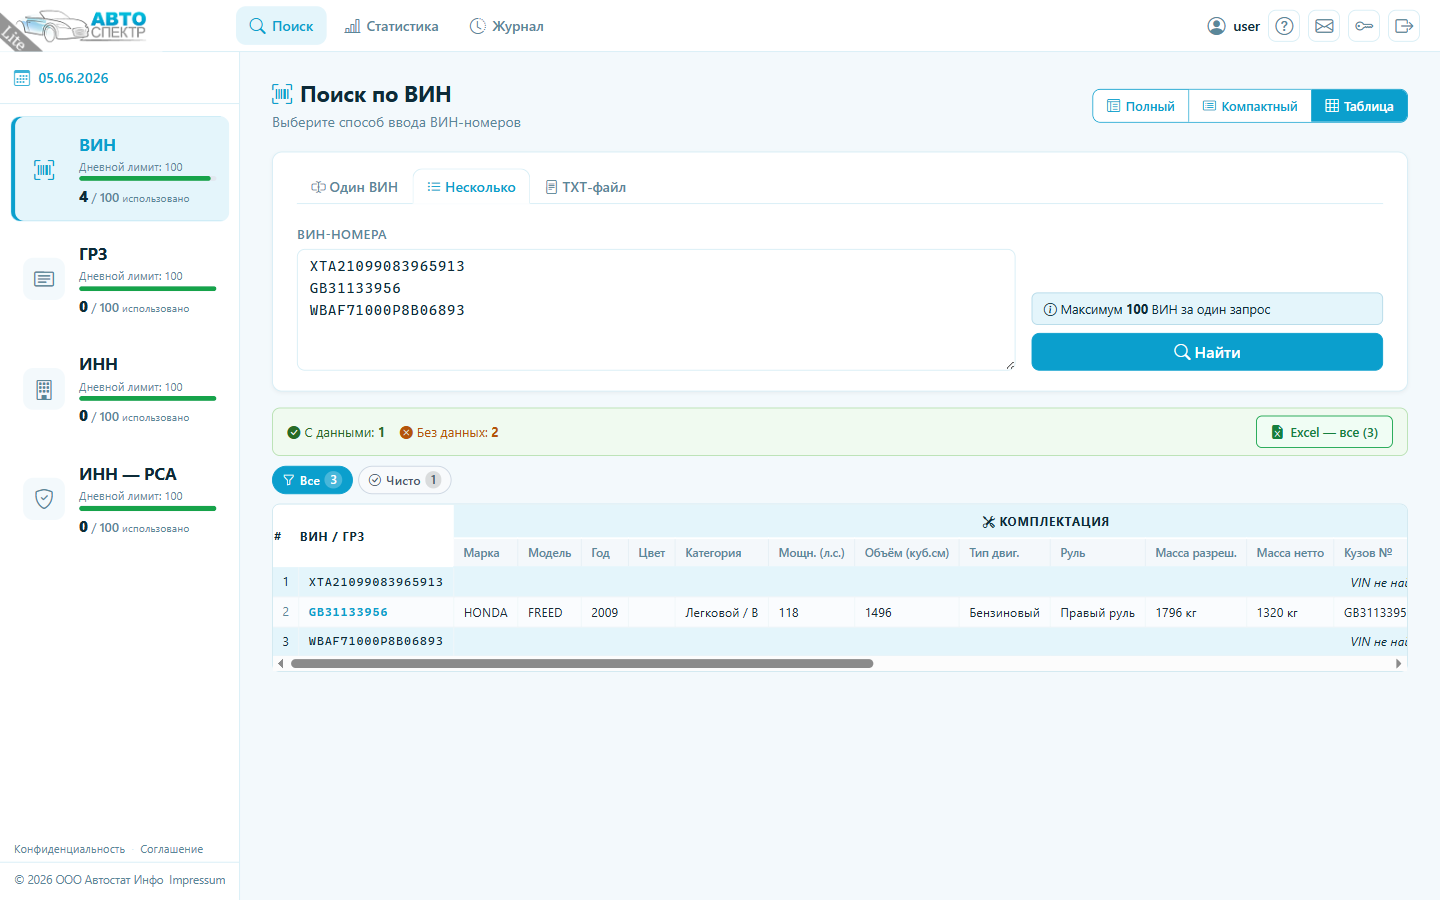
Task: Export results with Excel — все (3)
Action: 1324,432
